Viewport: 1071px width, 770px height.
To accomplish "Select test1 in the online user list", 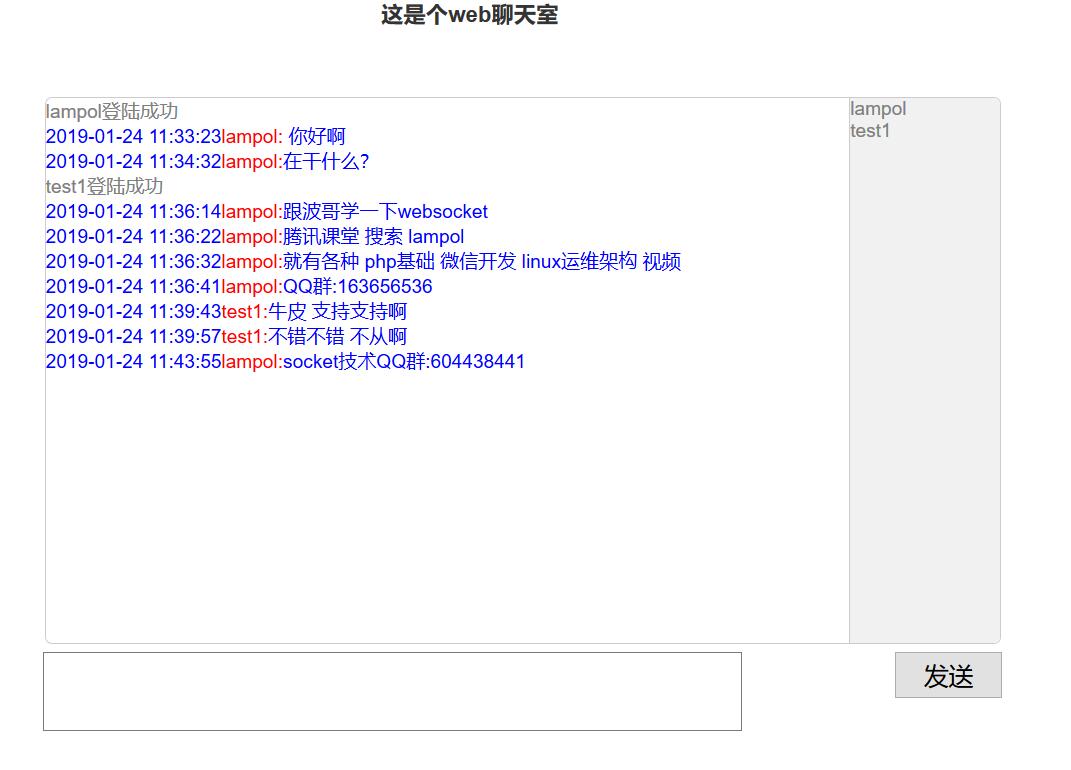I will (x=870, y=131).
